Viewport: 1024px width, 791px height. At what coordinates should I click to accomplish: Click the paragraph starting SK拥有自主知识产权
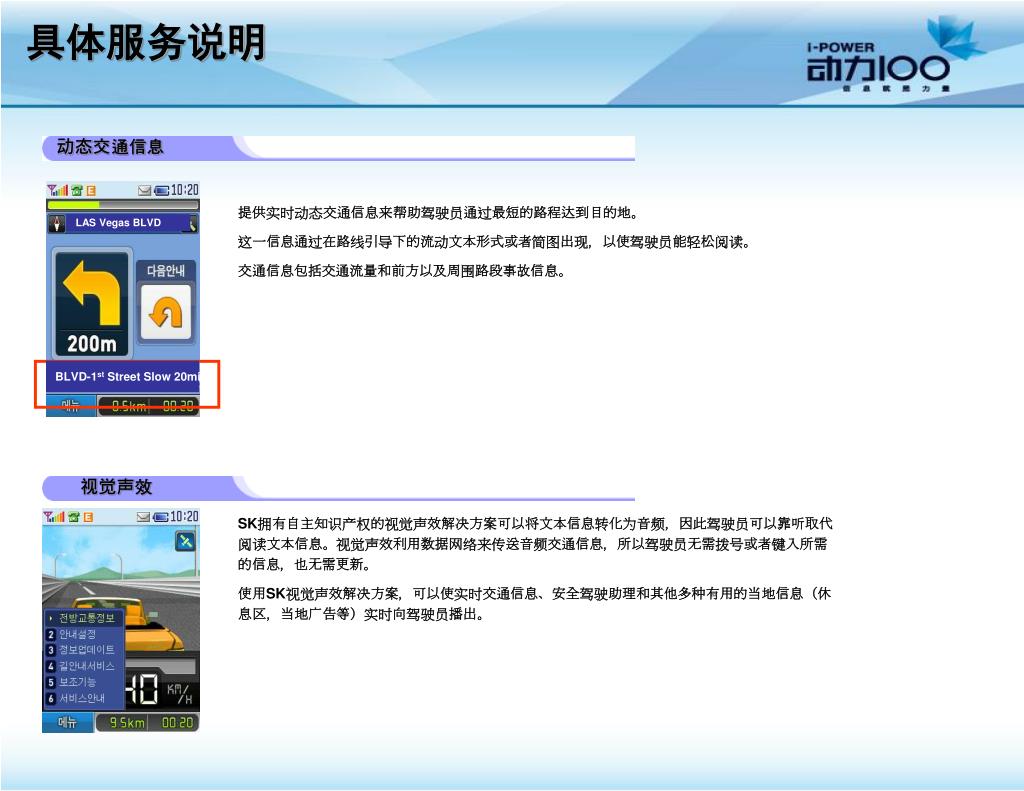(535, 543)
